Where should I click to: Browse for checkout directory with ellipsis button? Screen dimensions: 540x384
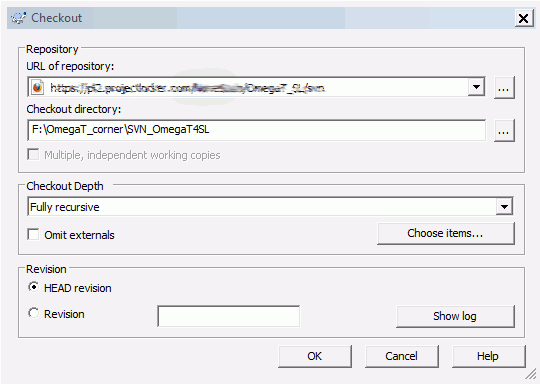(504, 131)
